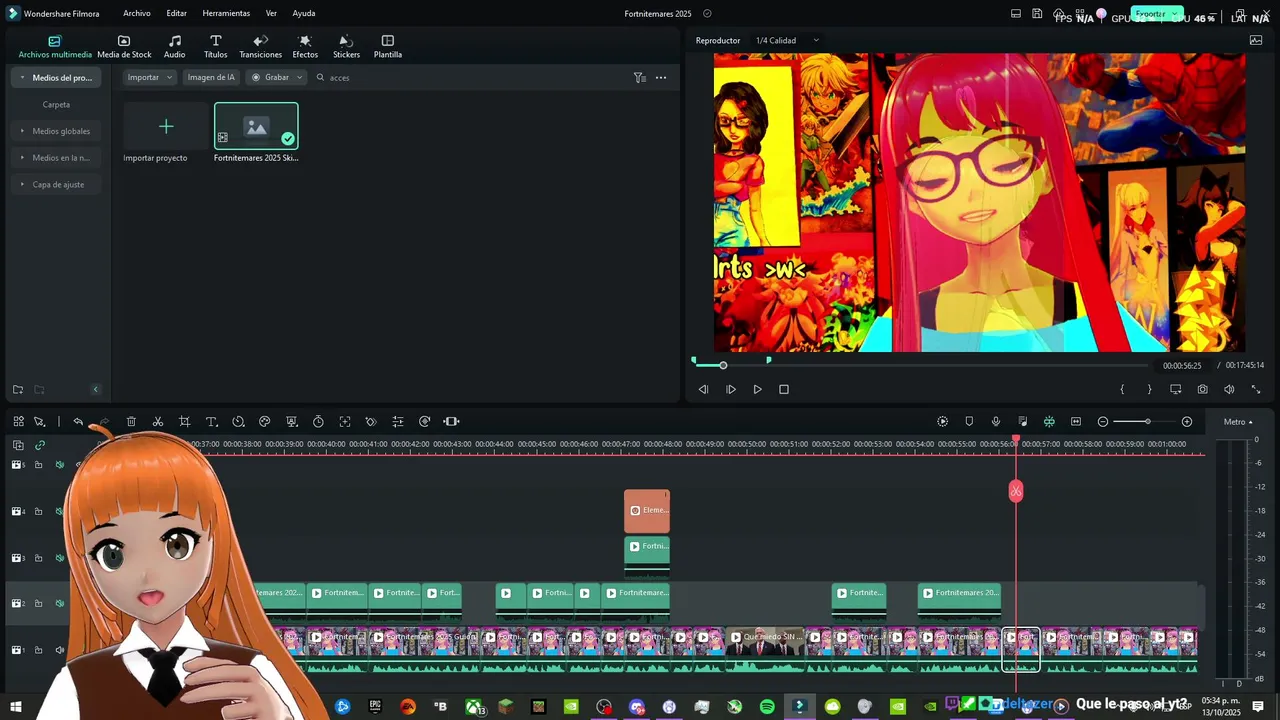Viewport: 1280px width, 720px height.
Task: Add text using the timeline Text tool
Action: 211,421
